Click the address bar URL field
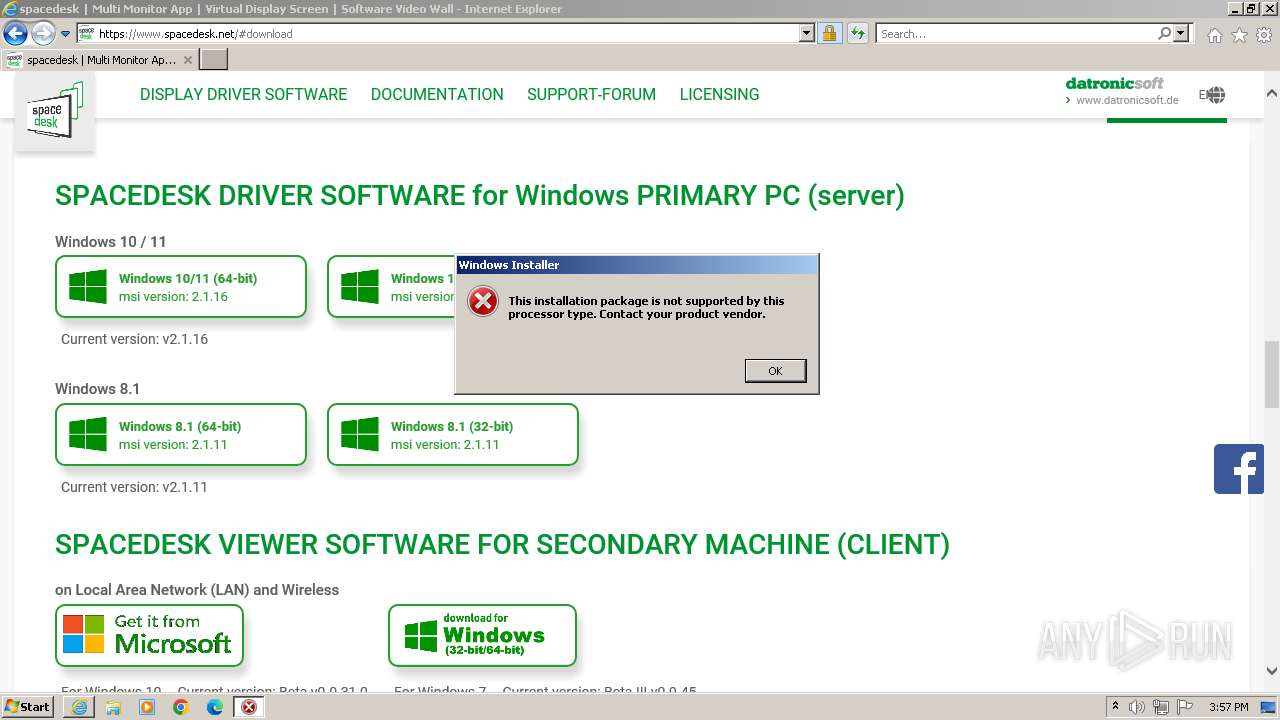 pos(447,33)
